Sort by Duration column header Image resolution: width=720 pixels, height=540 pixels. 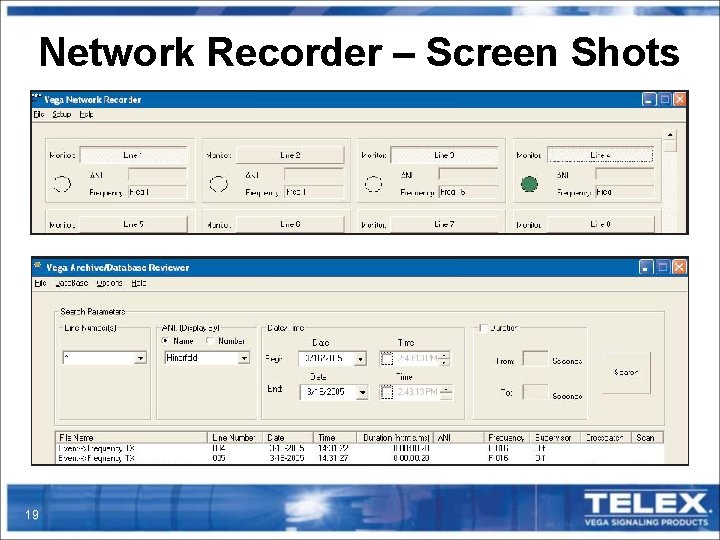[x=395, y=438]
